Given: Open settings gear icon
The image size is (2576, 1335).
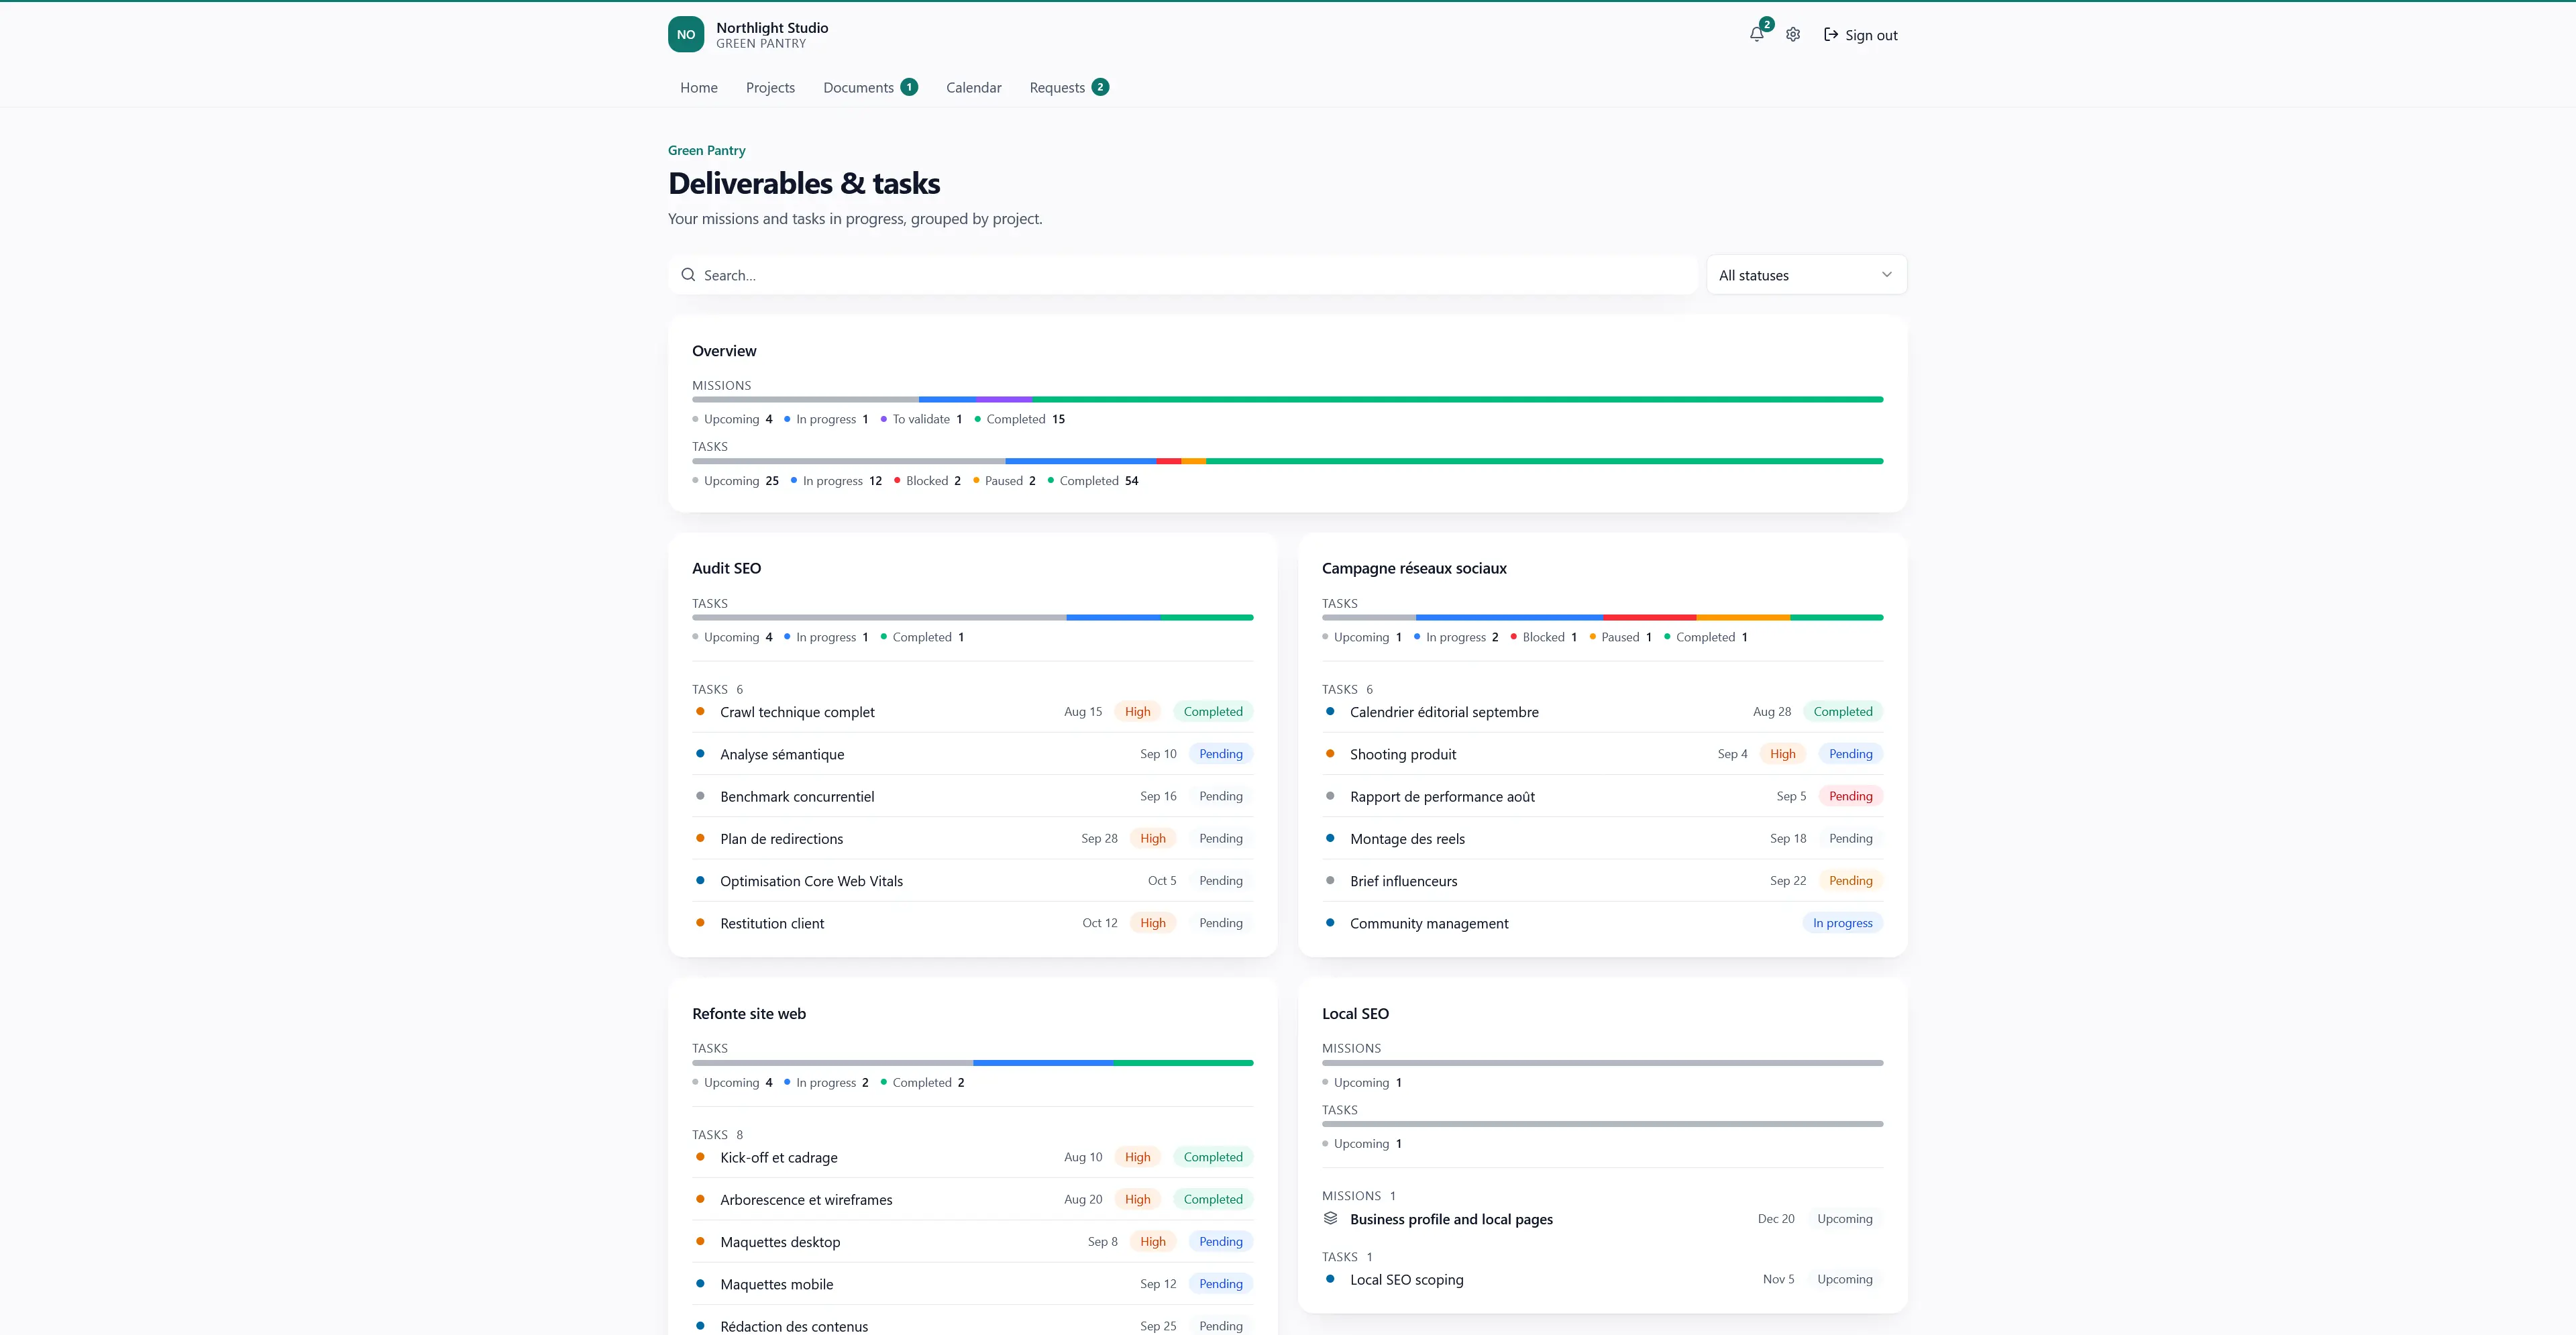Looking at the screenshot, I should pos(1793,34).
